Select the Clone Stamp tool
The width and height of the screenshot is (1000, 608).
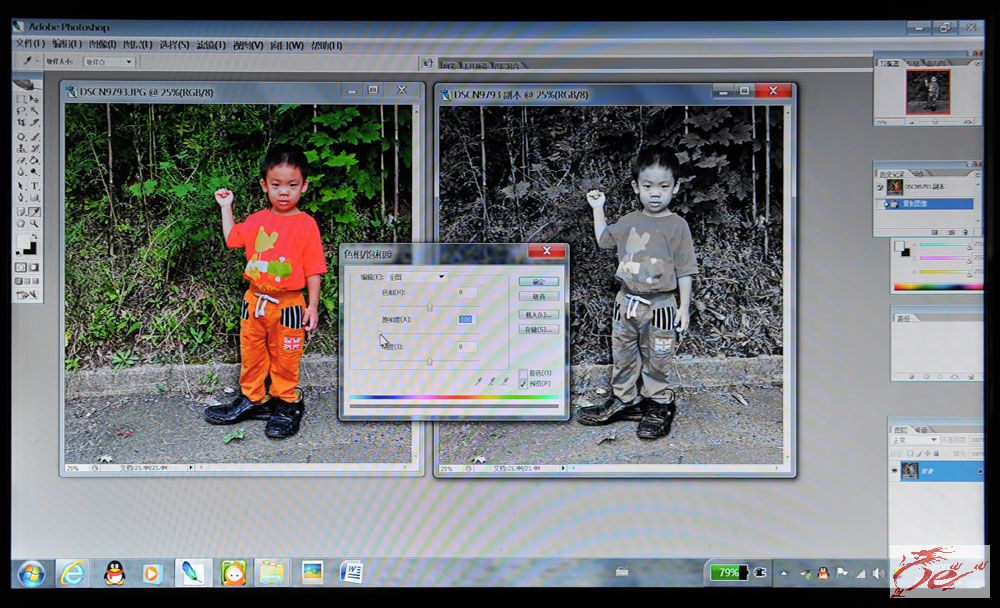click(21, 148)
